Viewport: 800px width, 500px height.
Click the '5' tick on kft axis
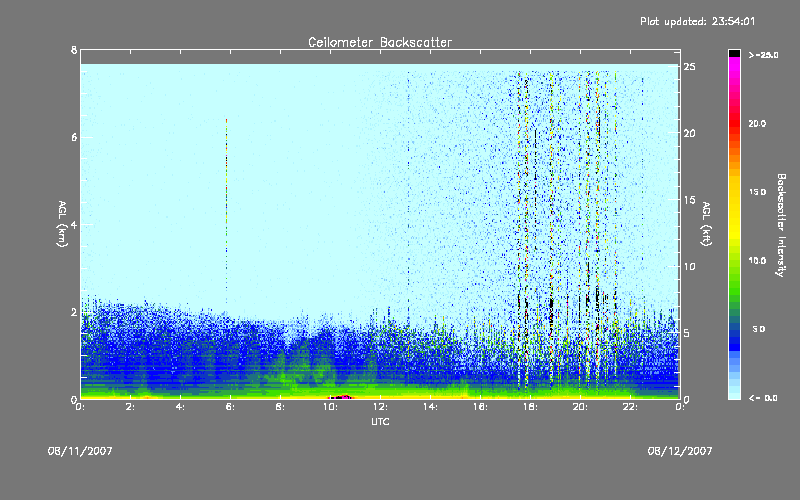click(x=687, y=333)
